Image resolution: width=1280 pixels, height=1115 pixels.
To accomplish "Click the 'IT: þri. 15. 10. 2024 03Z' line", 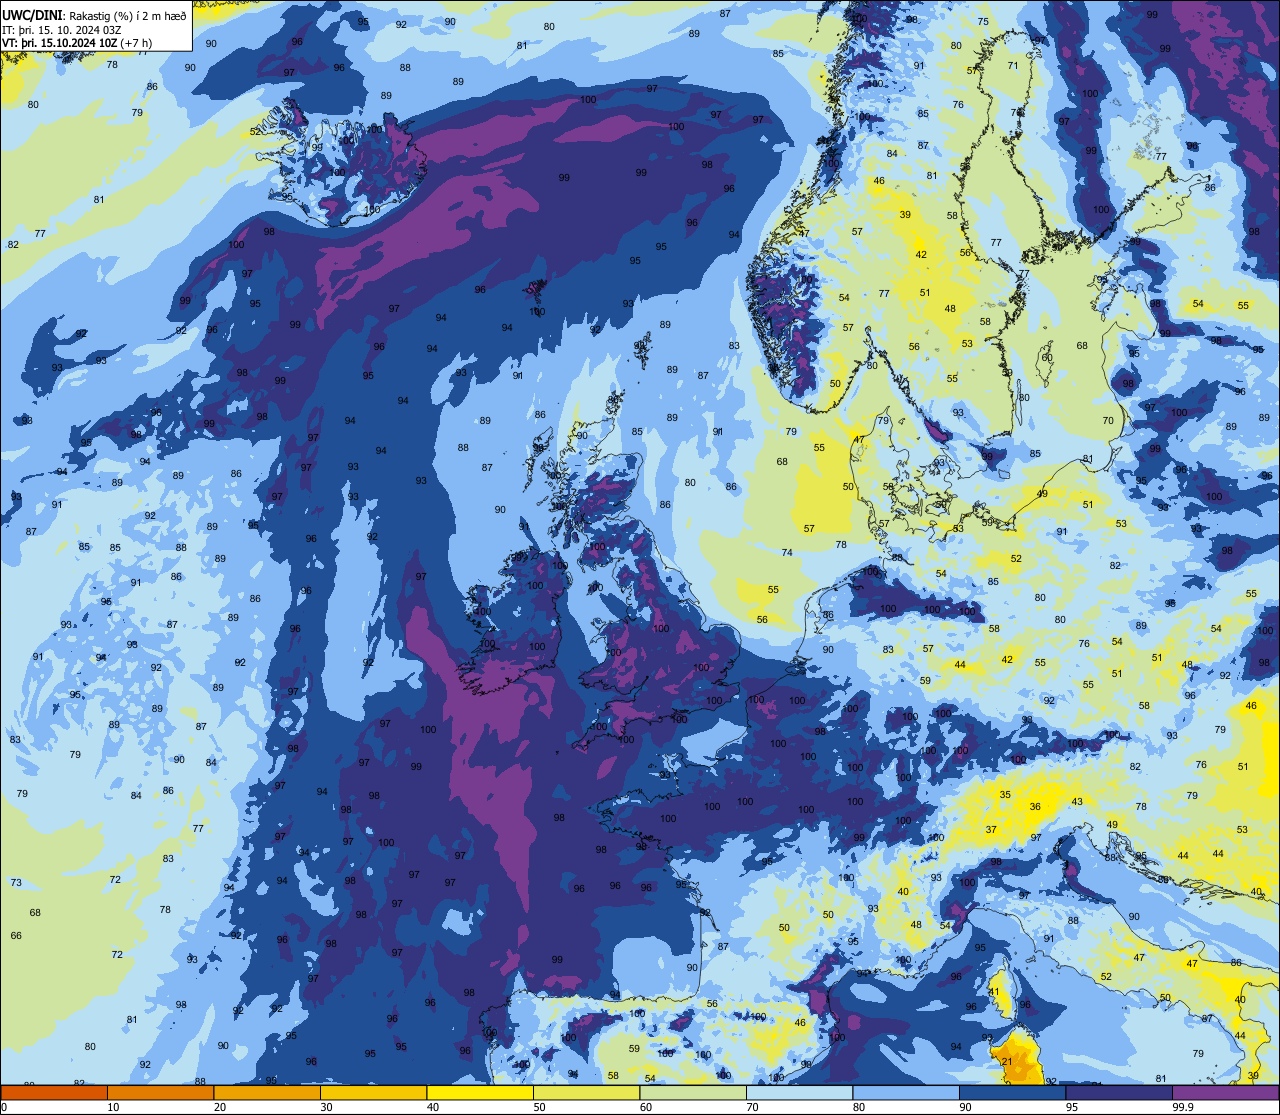I will tap(61, 28).
